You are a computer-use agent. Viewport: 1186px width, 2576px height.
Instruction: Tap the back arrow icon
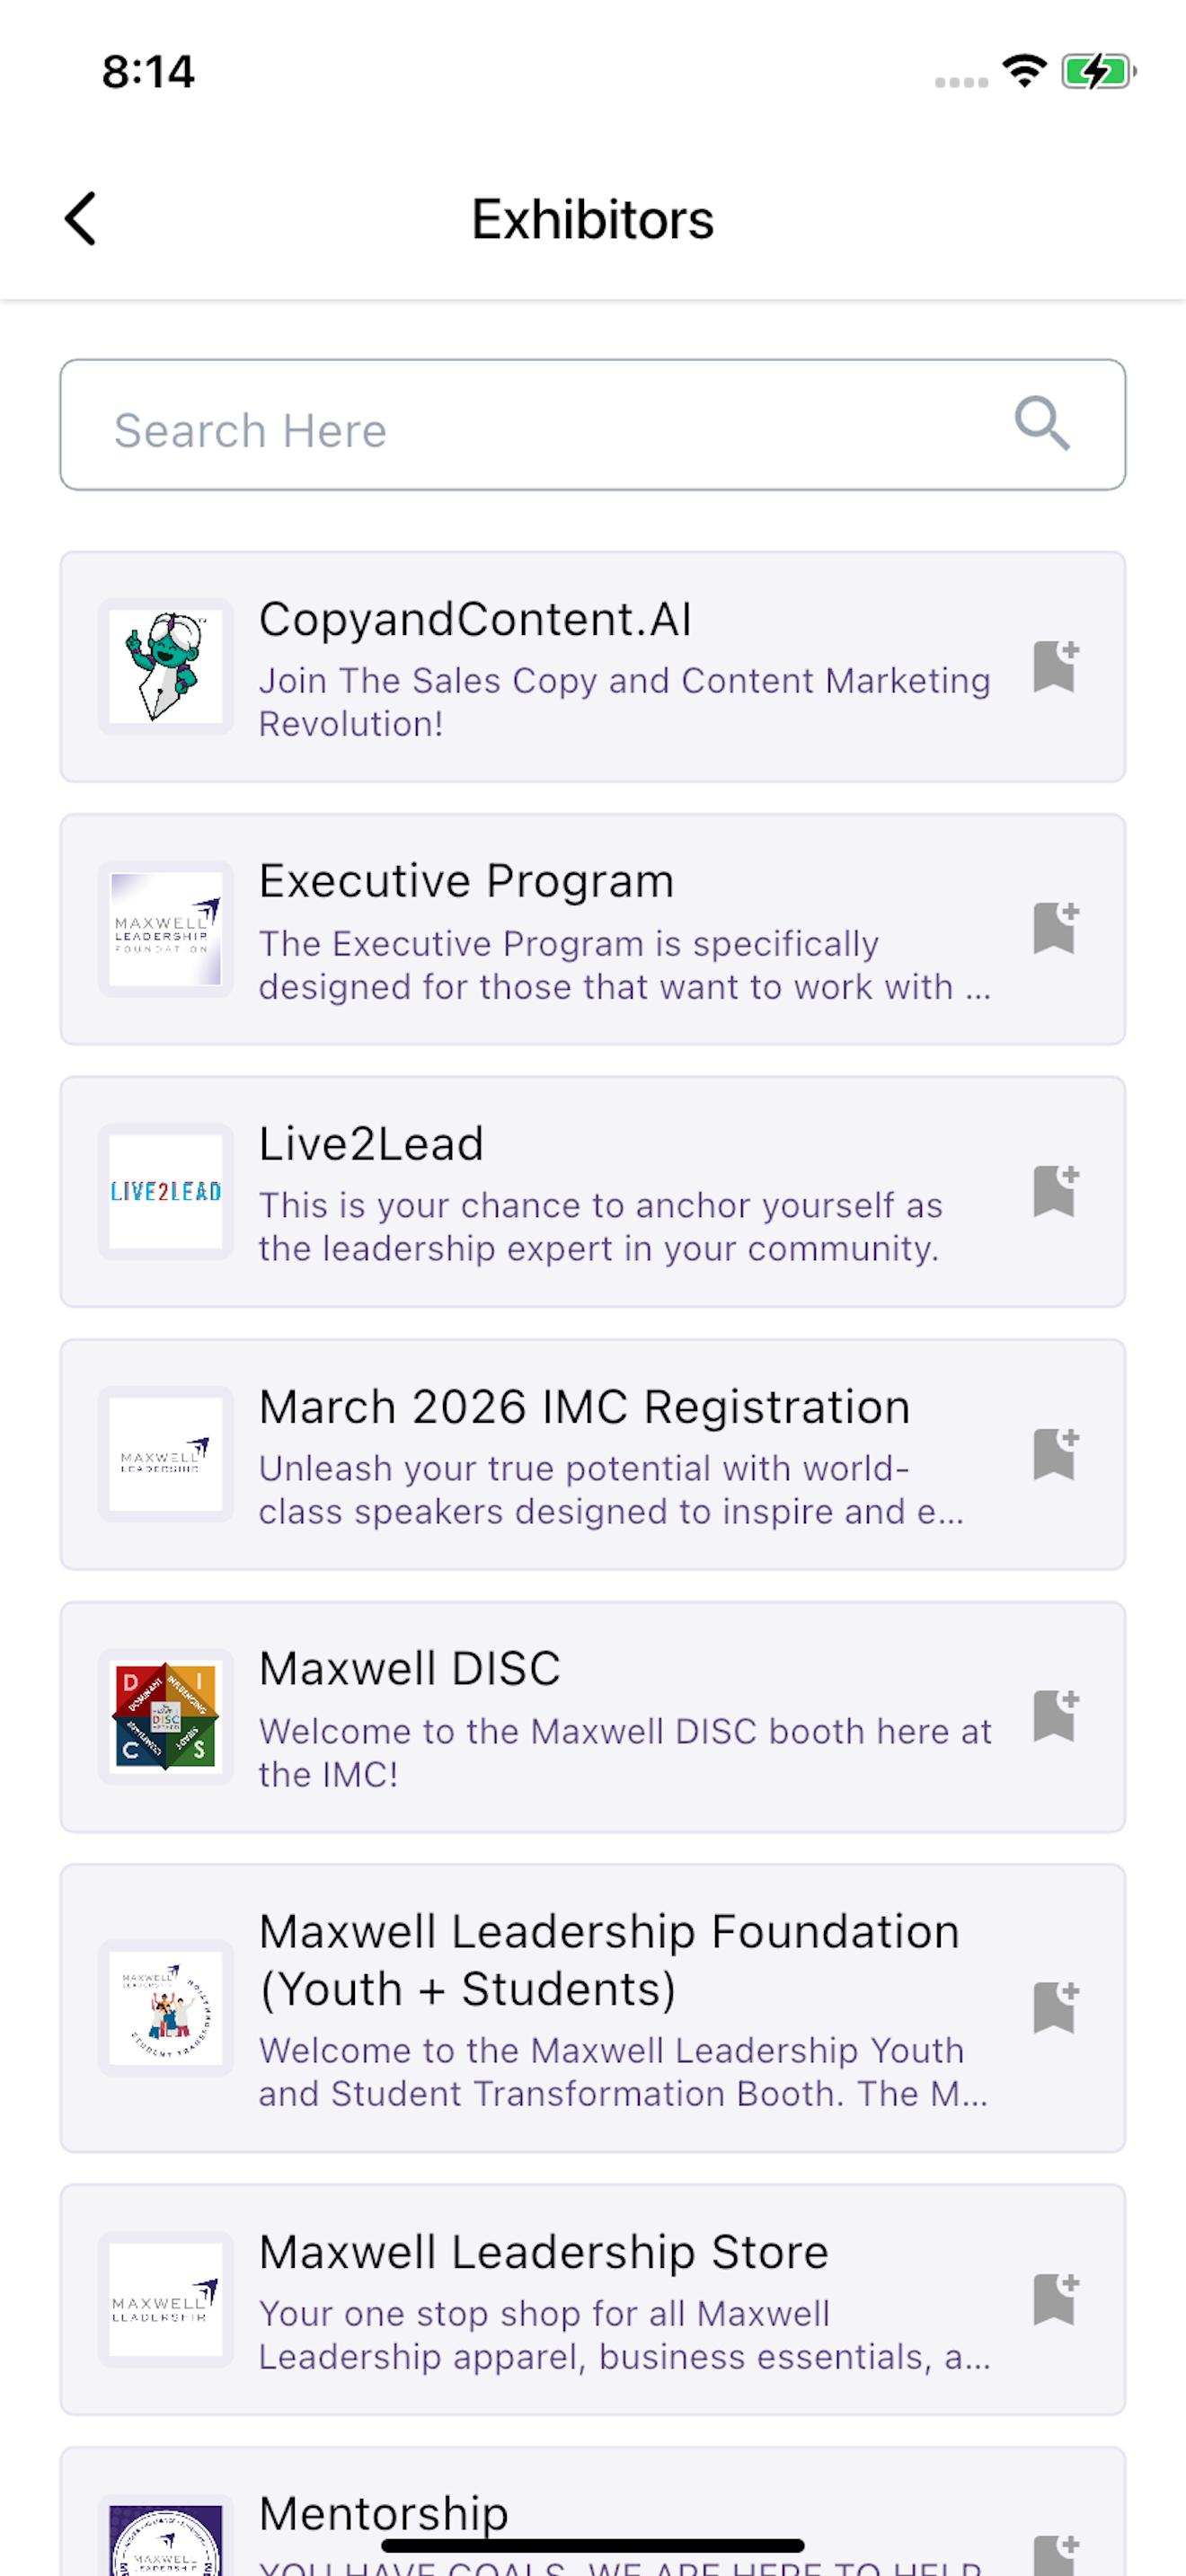tap(80, 218)
